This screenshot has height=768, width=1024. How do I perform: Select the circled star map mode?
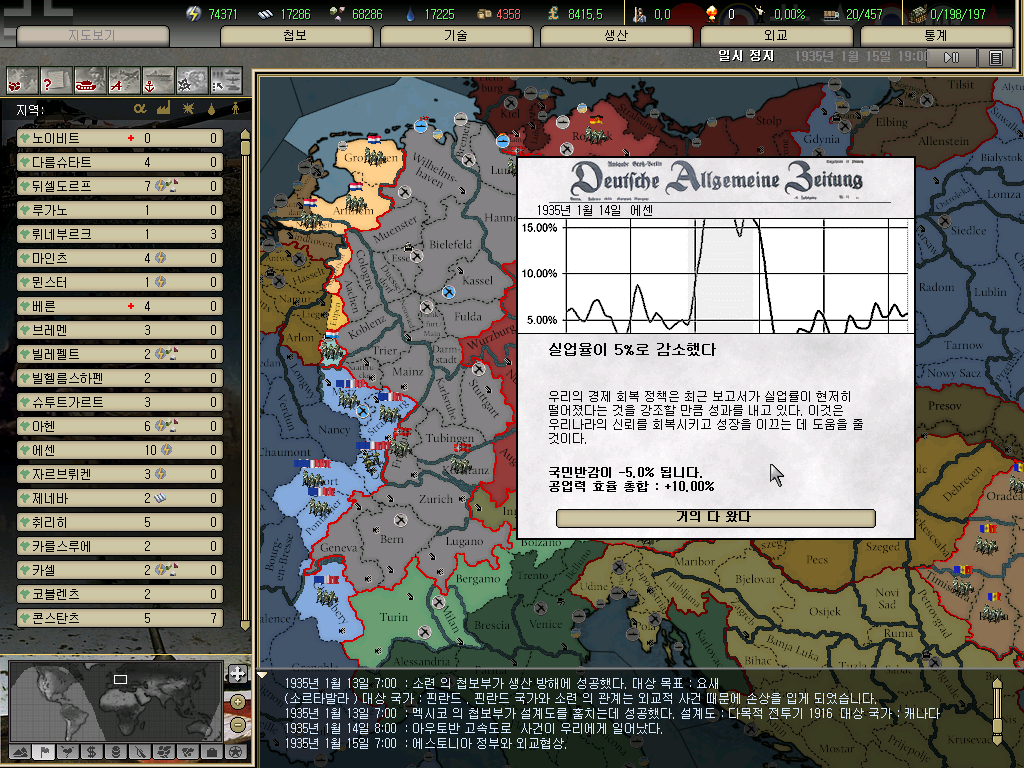pyautogui.click(x=236, y=752)
